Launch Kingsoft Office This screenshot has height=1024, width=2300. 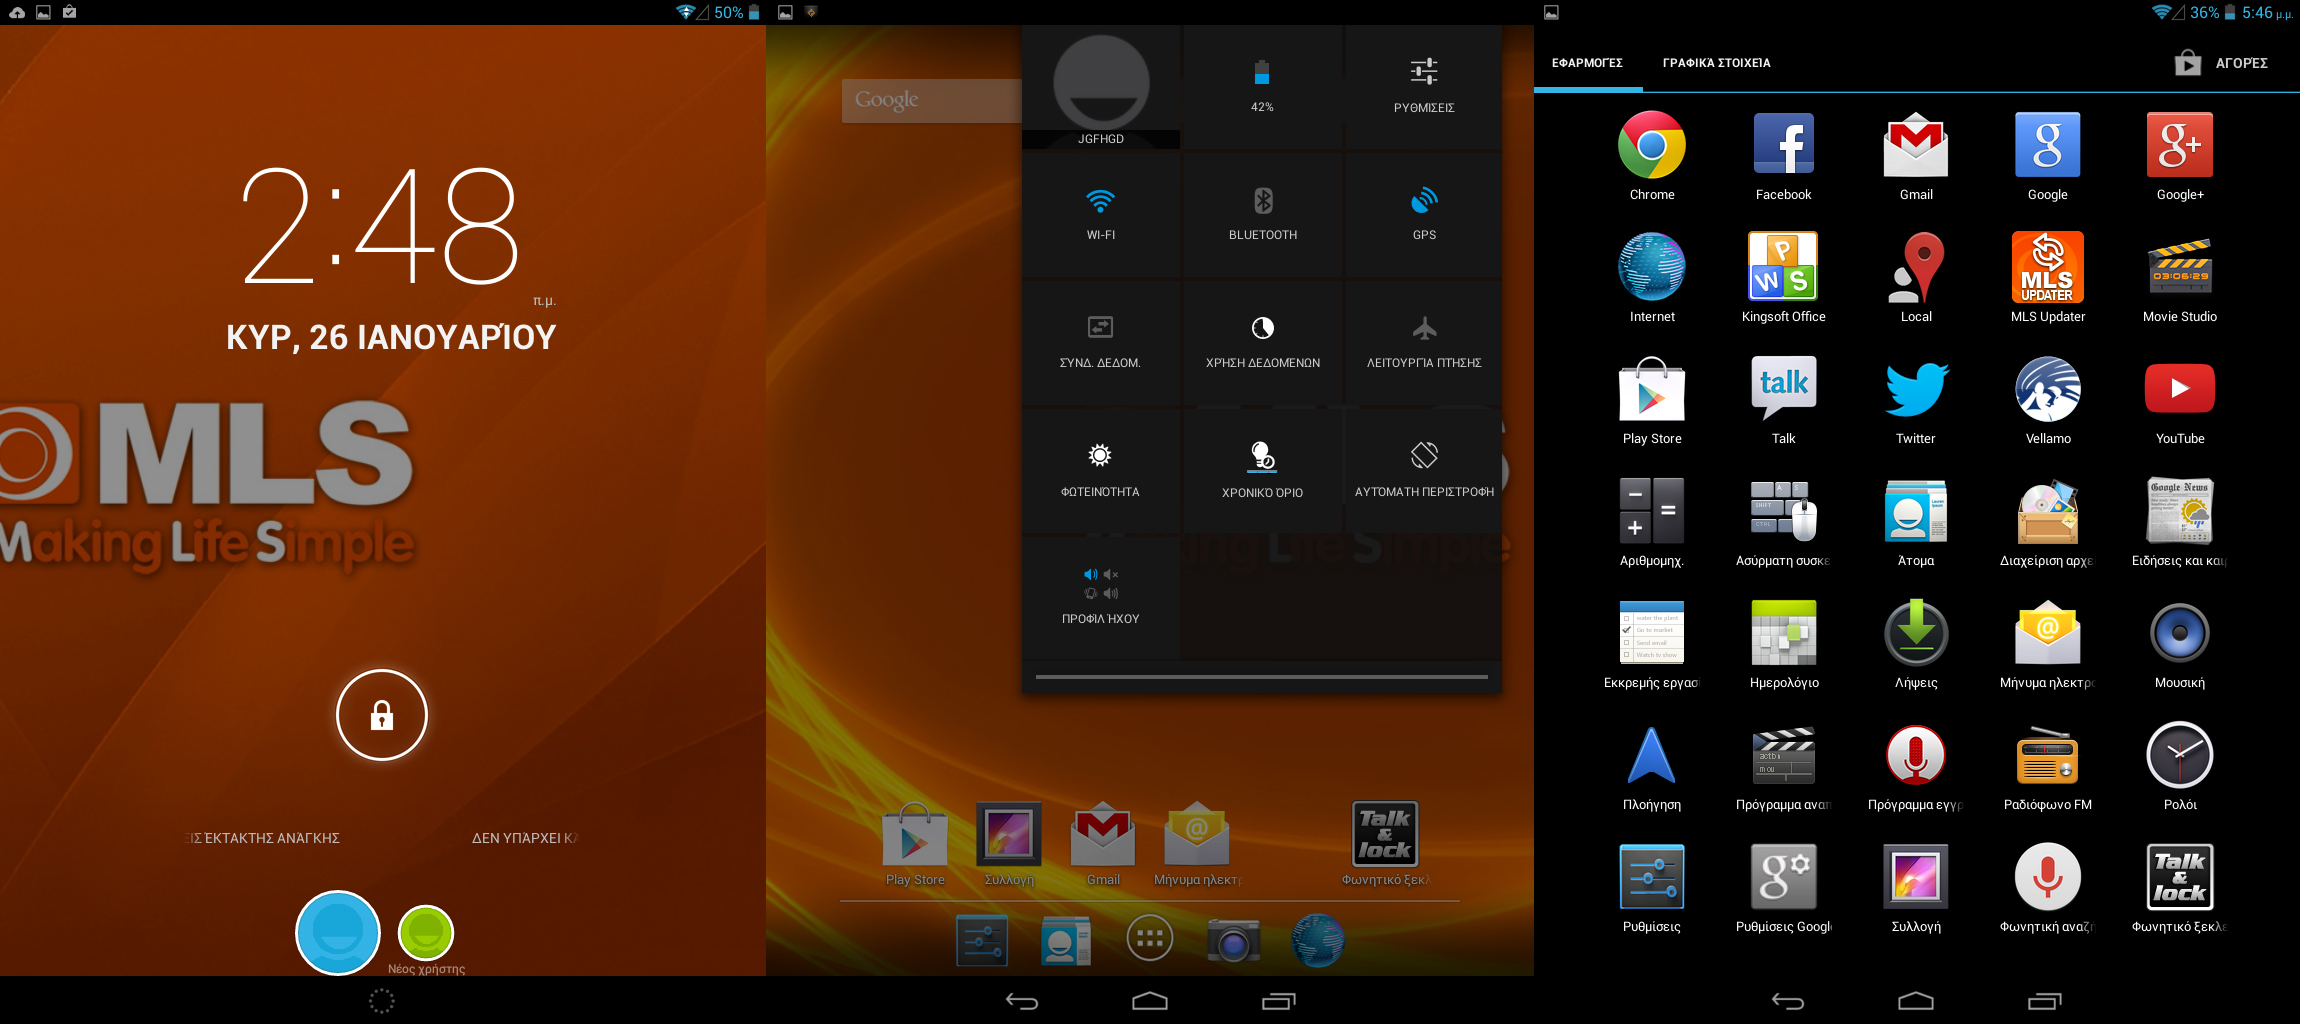coord(1783,267)
